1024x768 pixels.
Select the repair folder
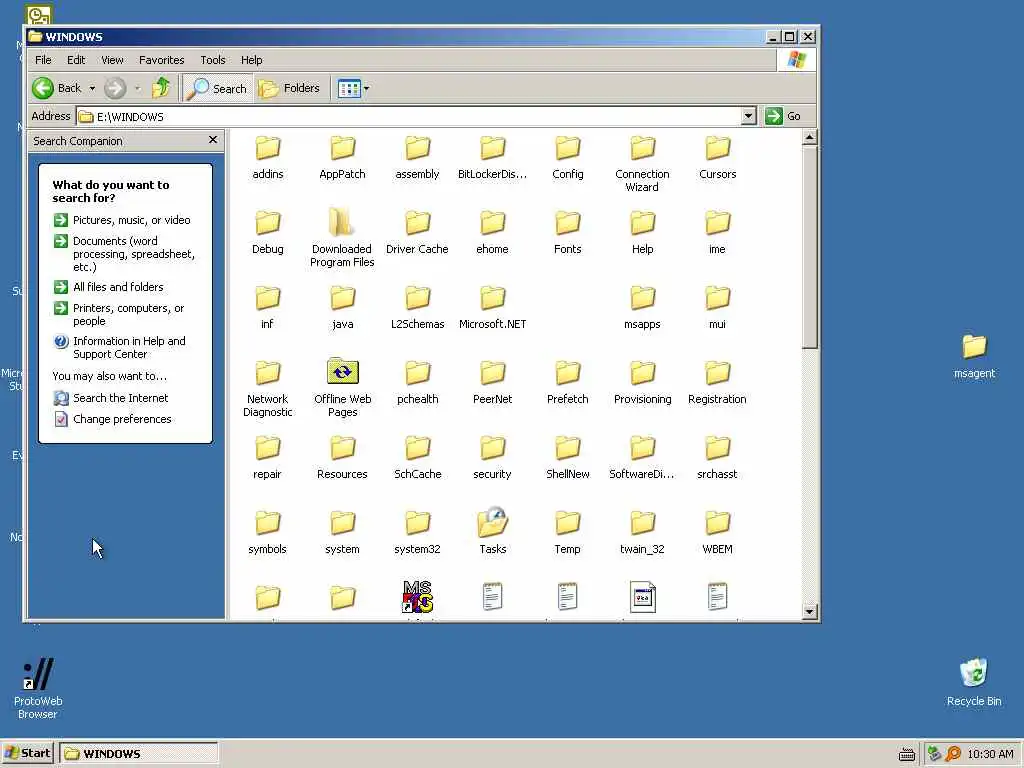[268, 457]
